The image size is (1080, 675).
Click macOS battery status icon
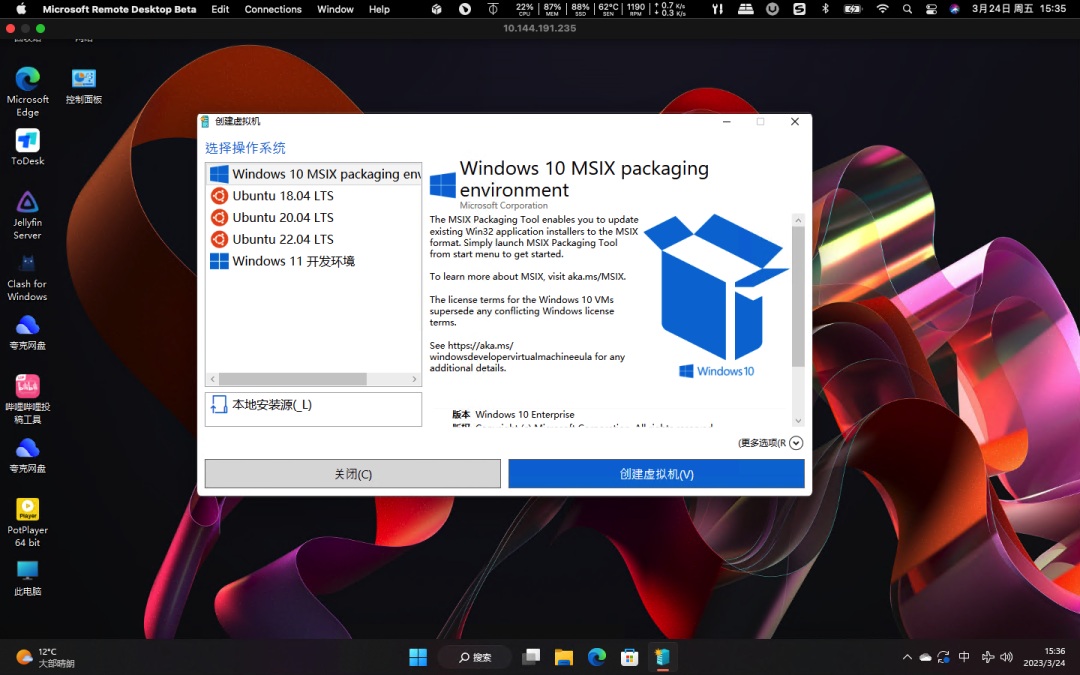pos(853,9)
